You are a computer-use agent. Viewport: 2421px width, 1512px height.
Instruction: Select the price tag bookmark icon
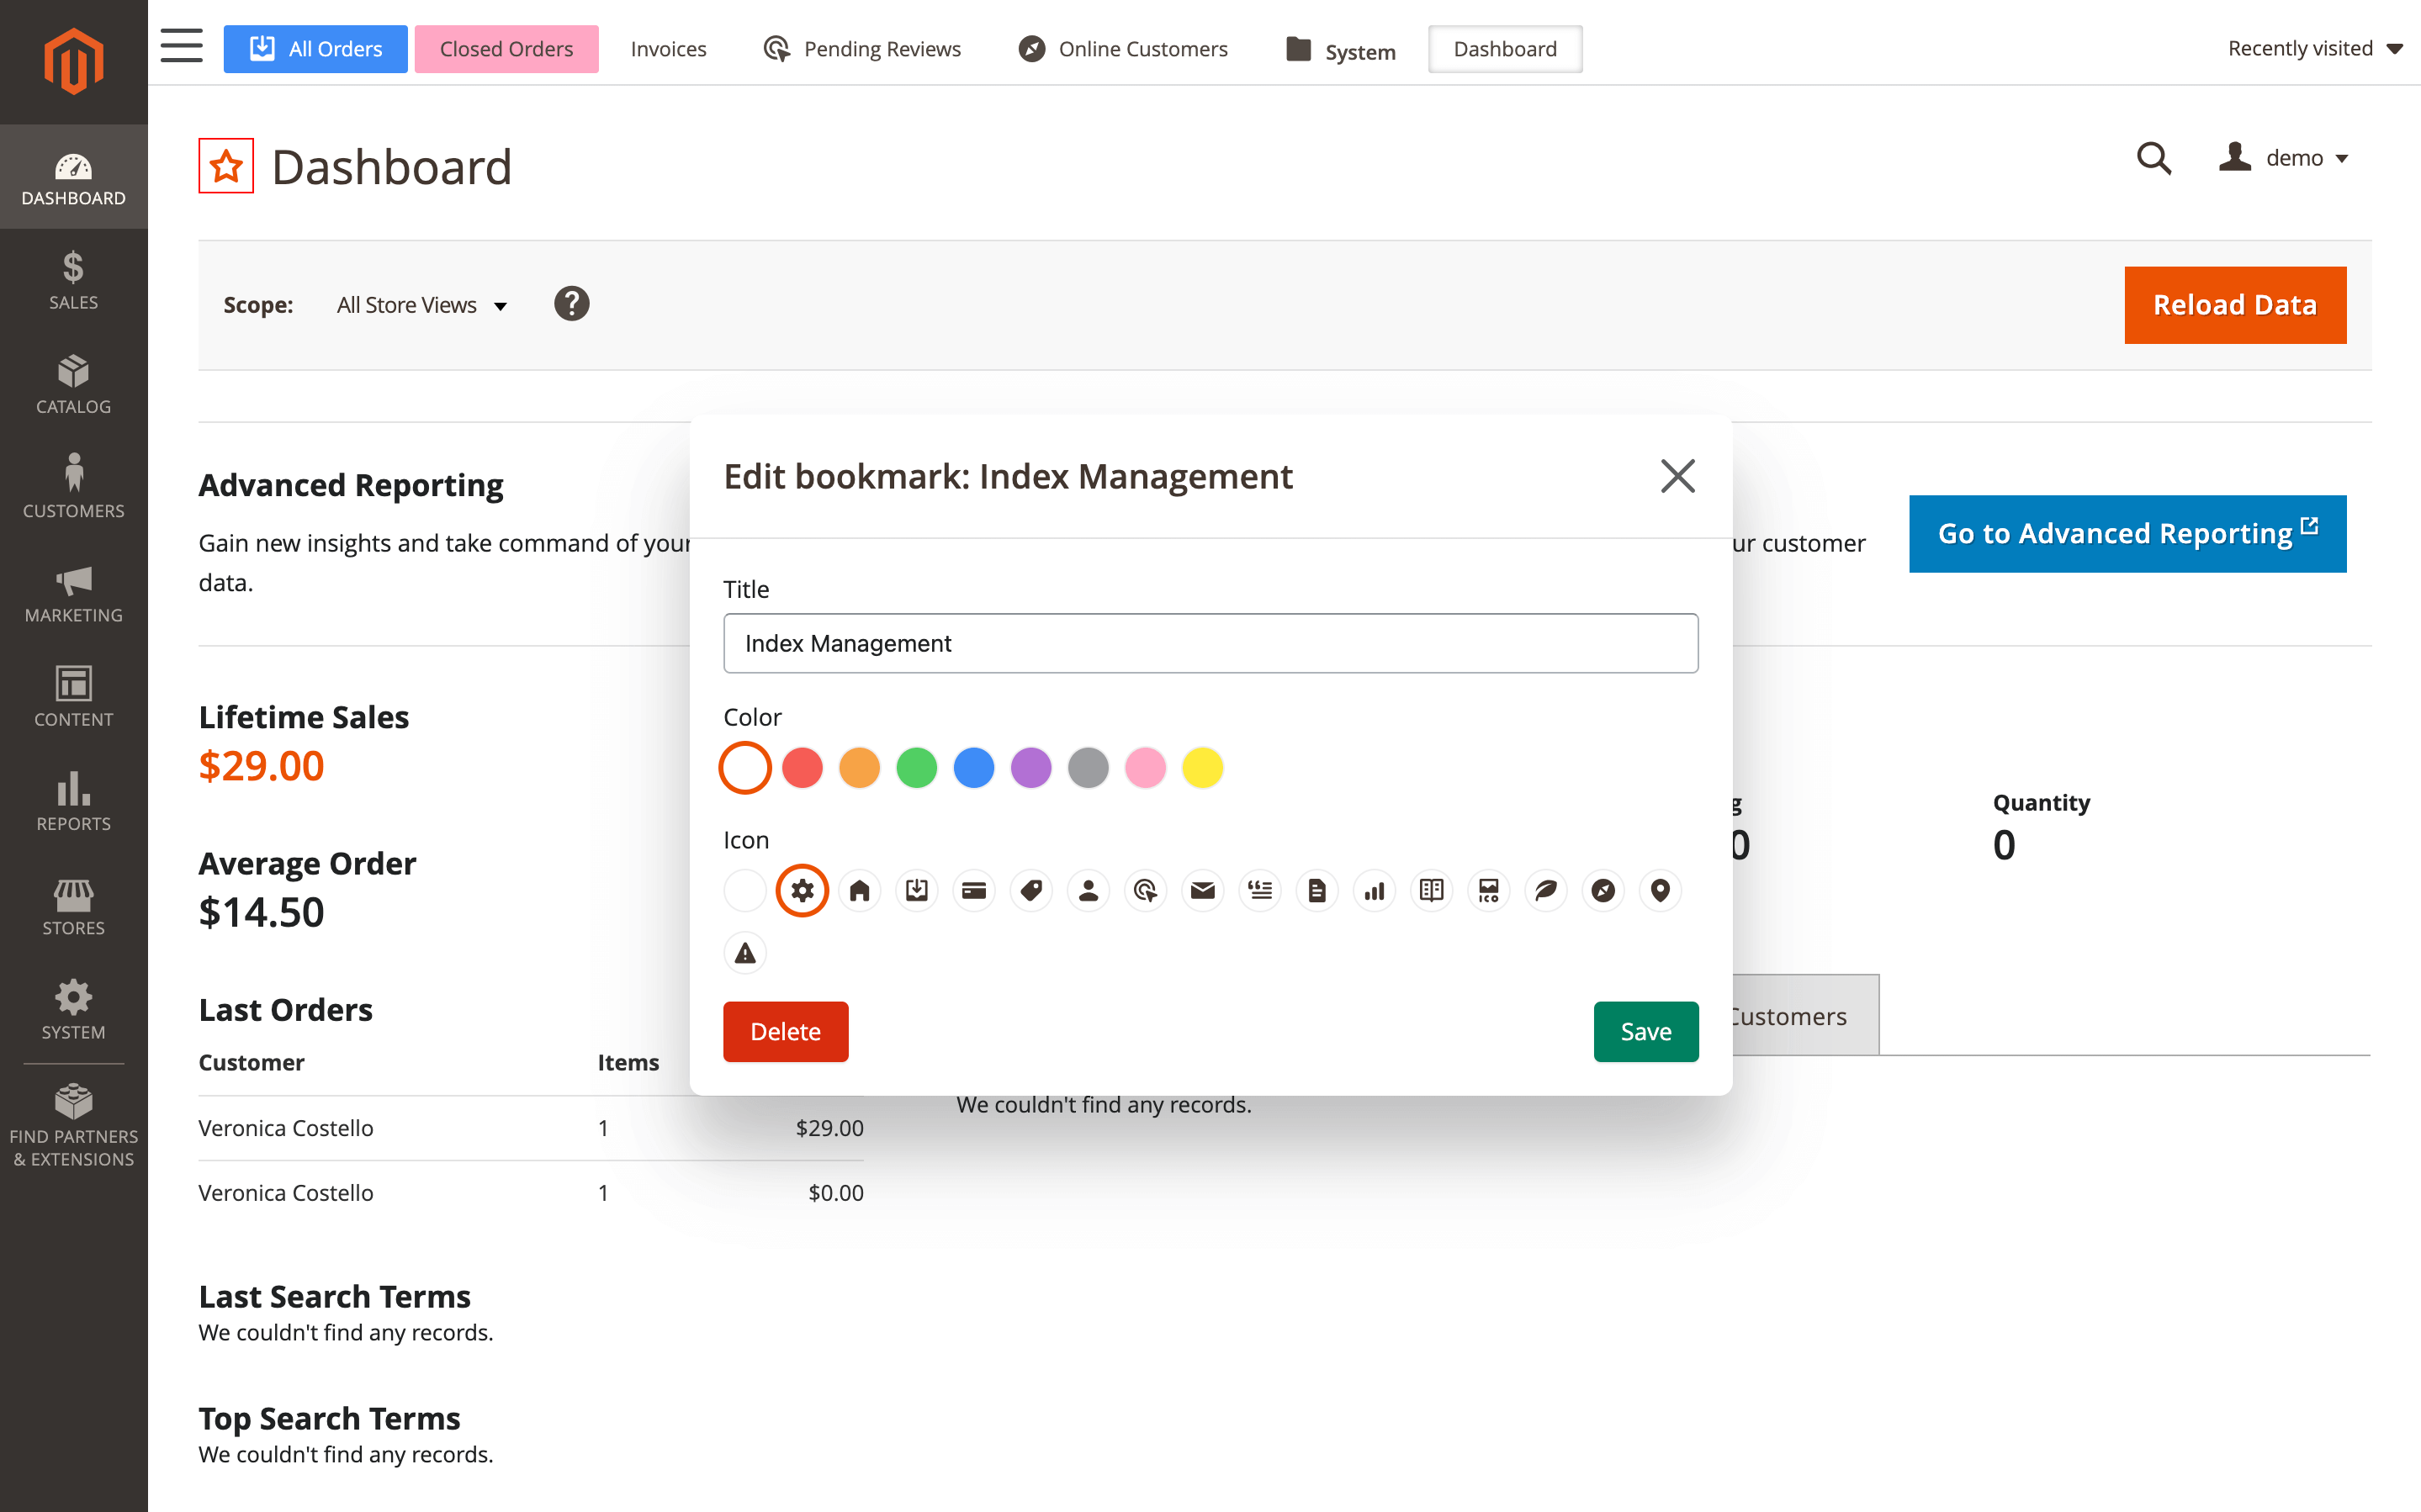1031,890
